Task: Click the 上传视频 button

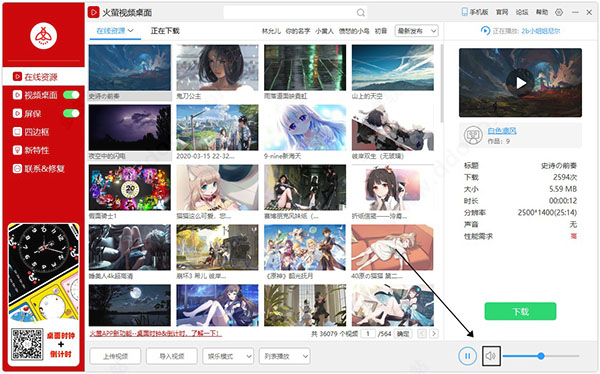Action: click(115, 356)
